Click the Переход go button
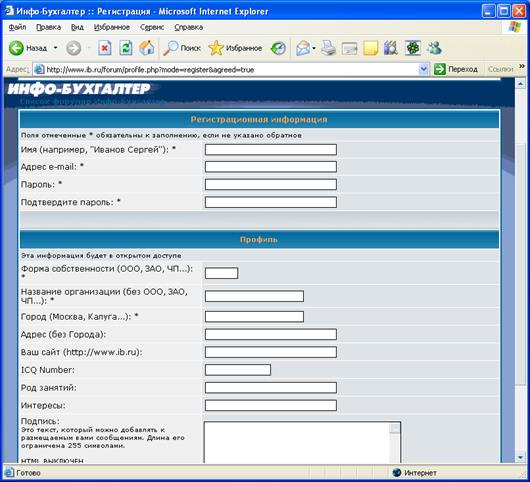This screenshot has width=530, height=482. (456, 69)
